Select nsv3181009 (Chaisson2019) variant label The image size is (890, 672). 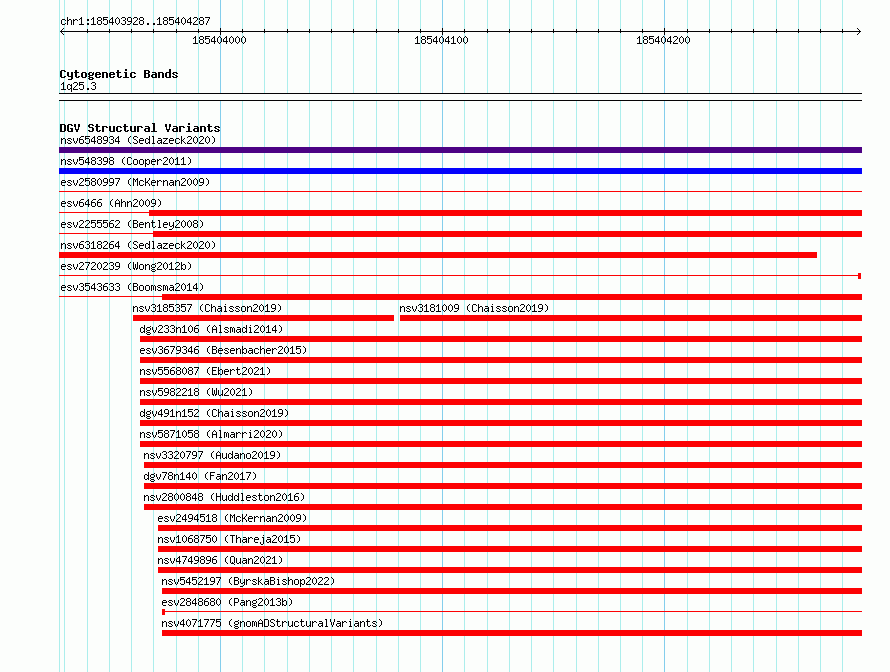click(x=474, y=308)
